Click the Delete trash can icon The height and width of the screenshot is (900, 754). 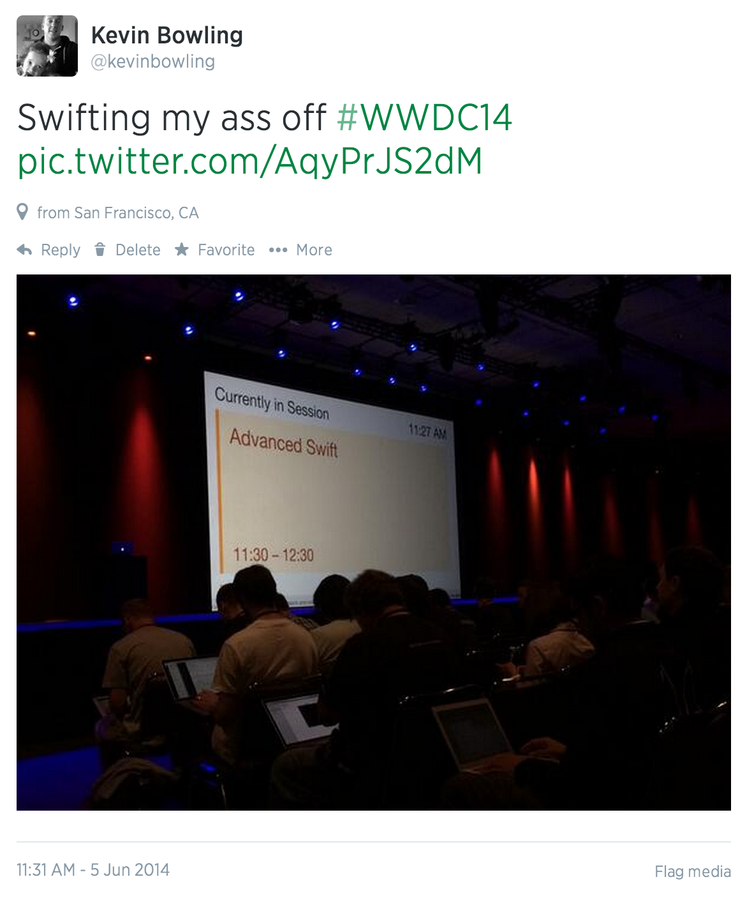click(100, 250)
